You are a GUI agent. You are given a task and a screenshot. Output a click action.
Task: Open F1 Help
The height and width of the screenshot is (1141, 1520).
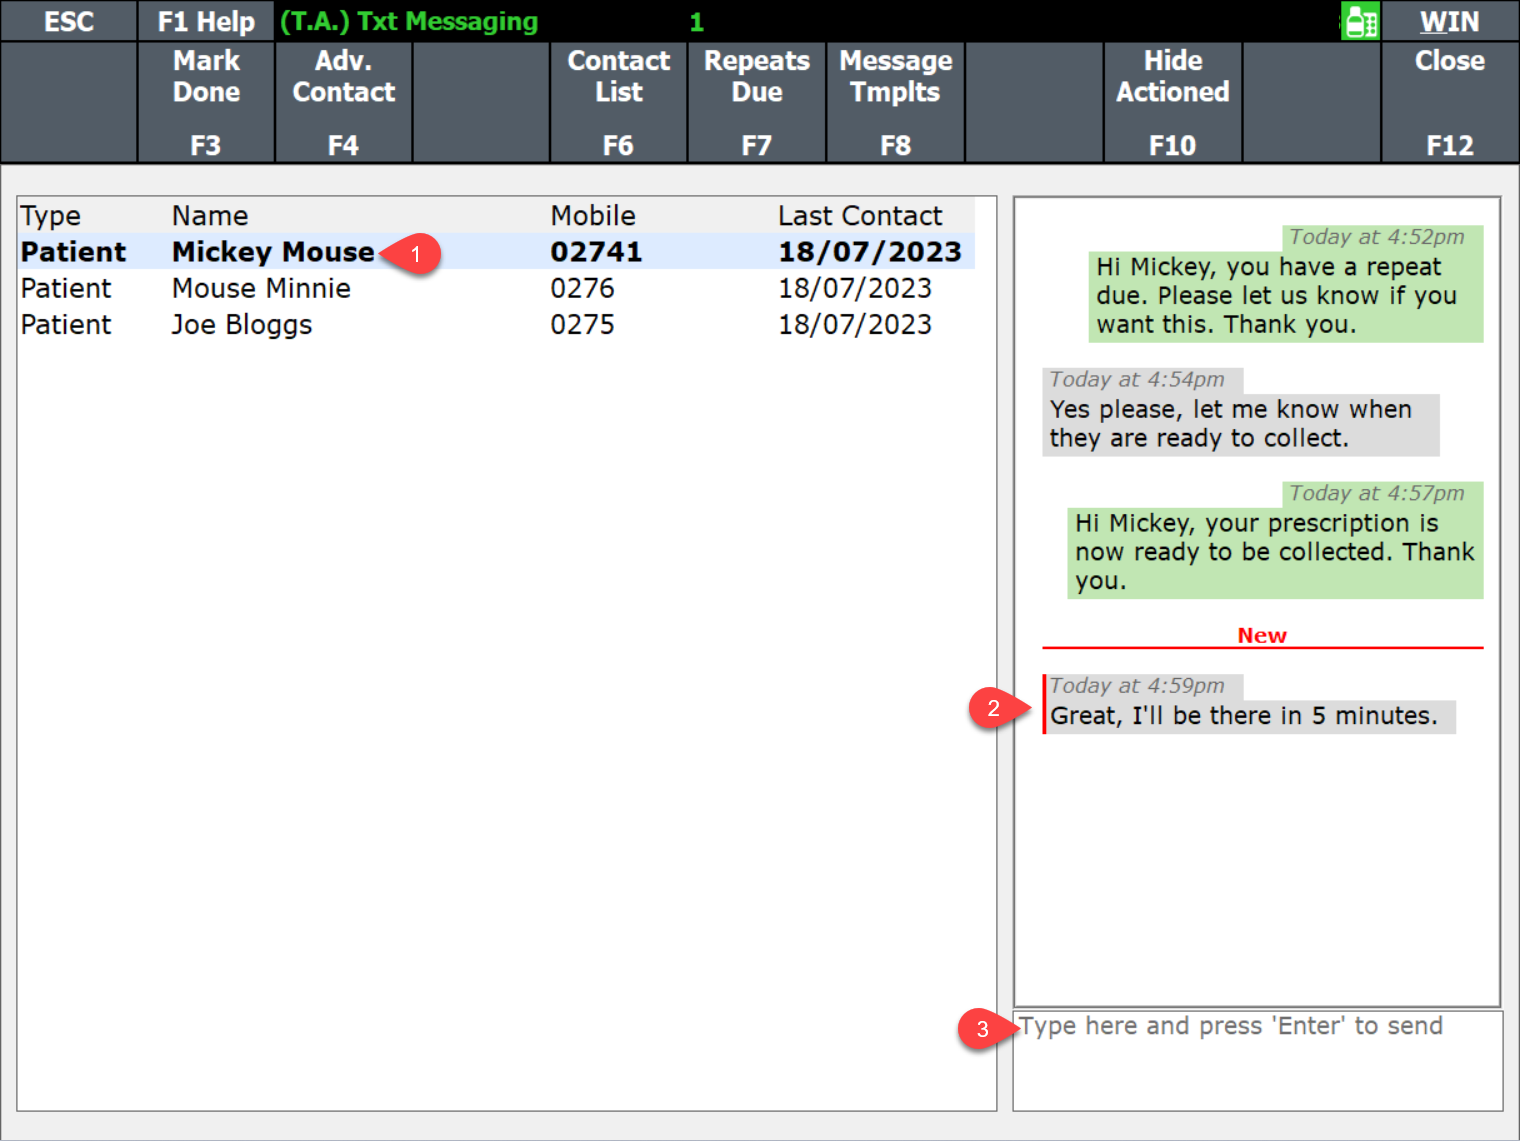(x=206, y=21)
